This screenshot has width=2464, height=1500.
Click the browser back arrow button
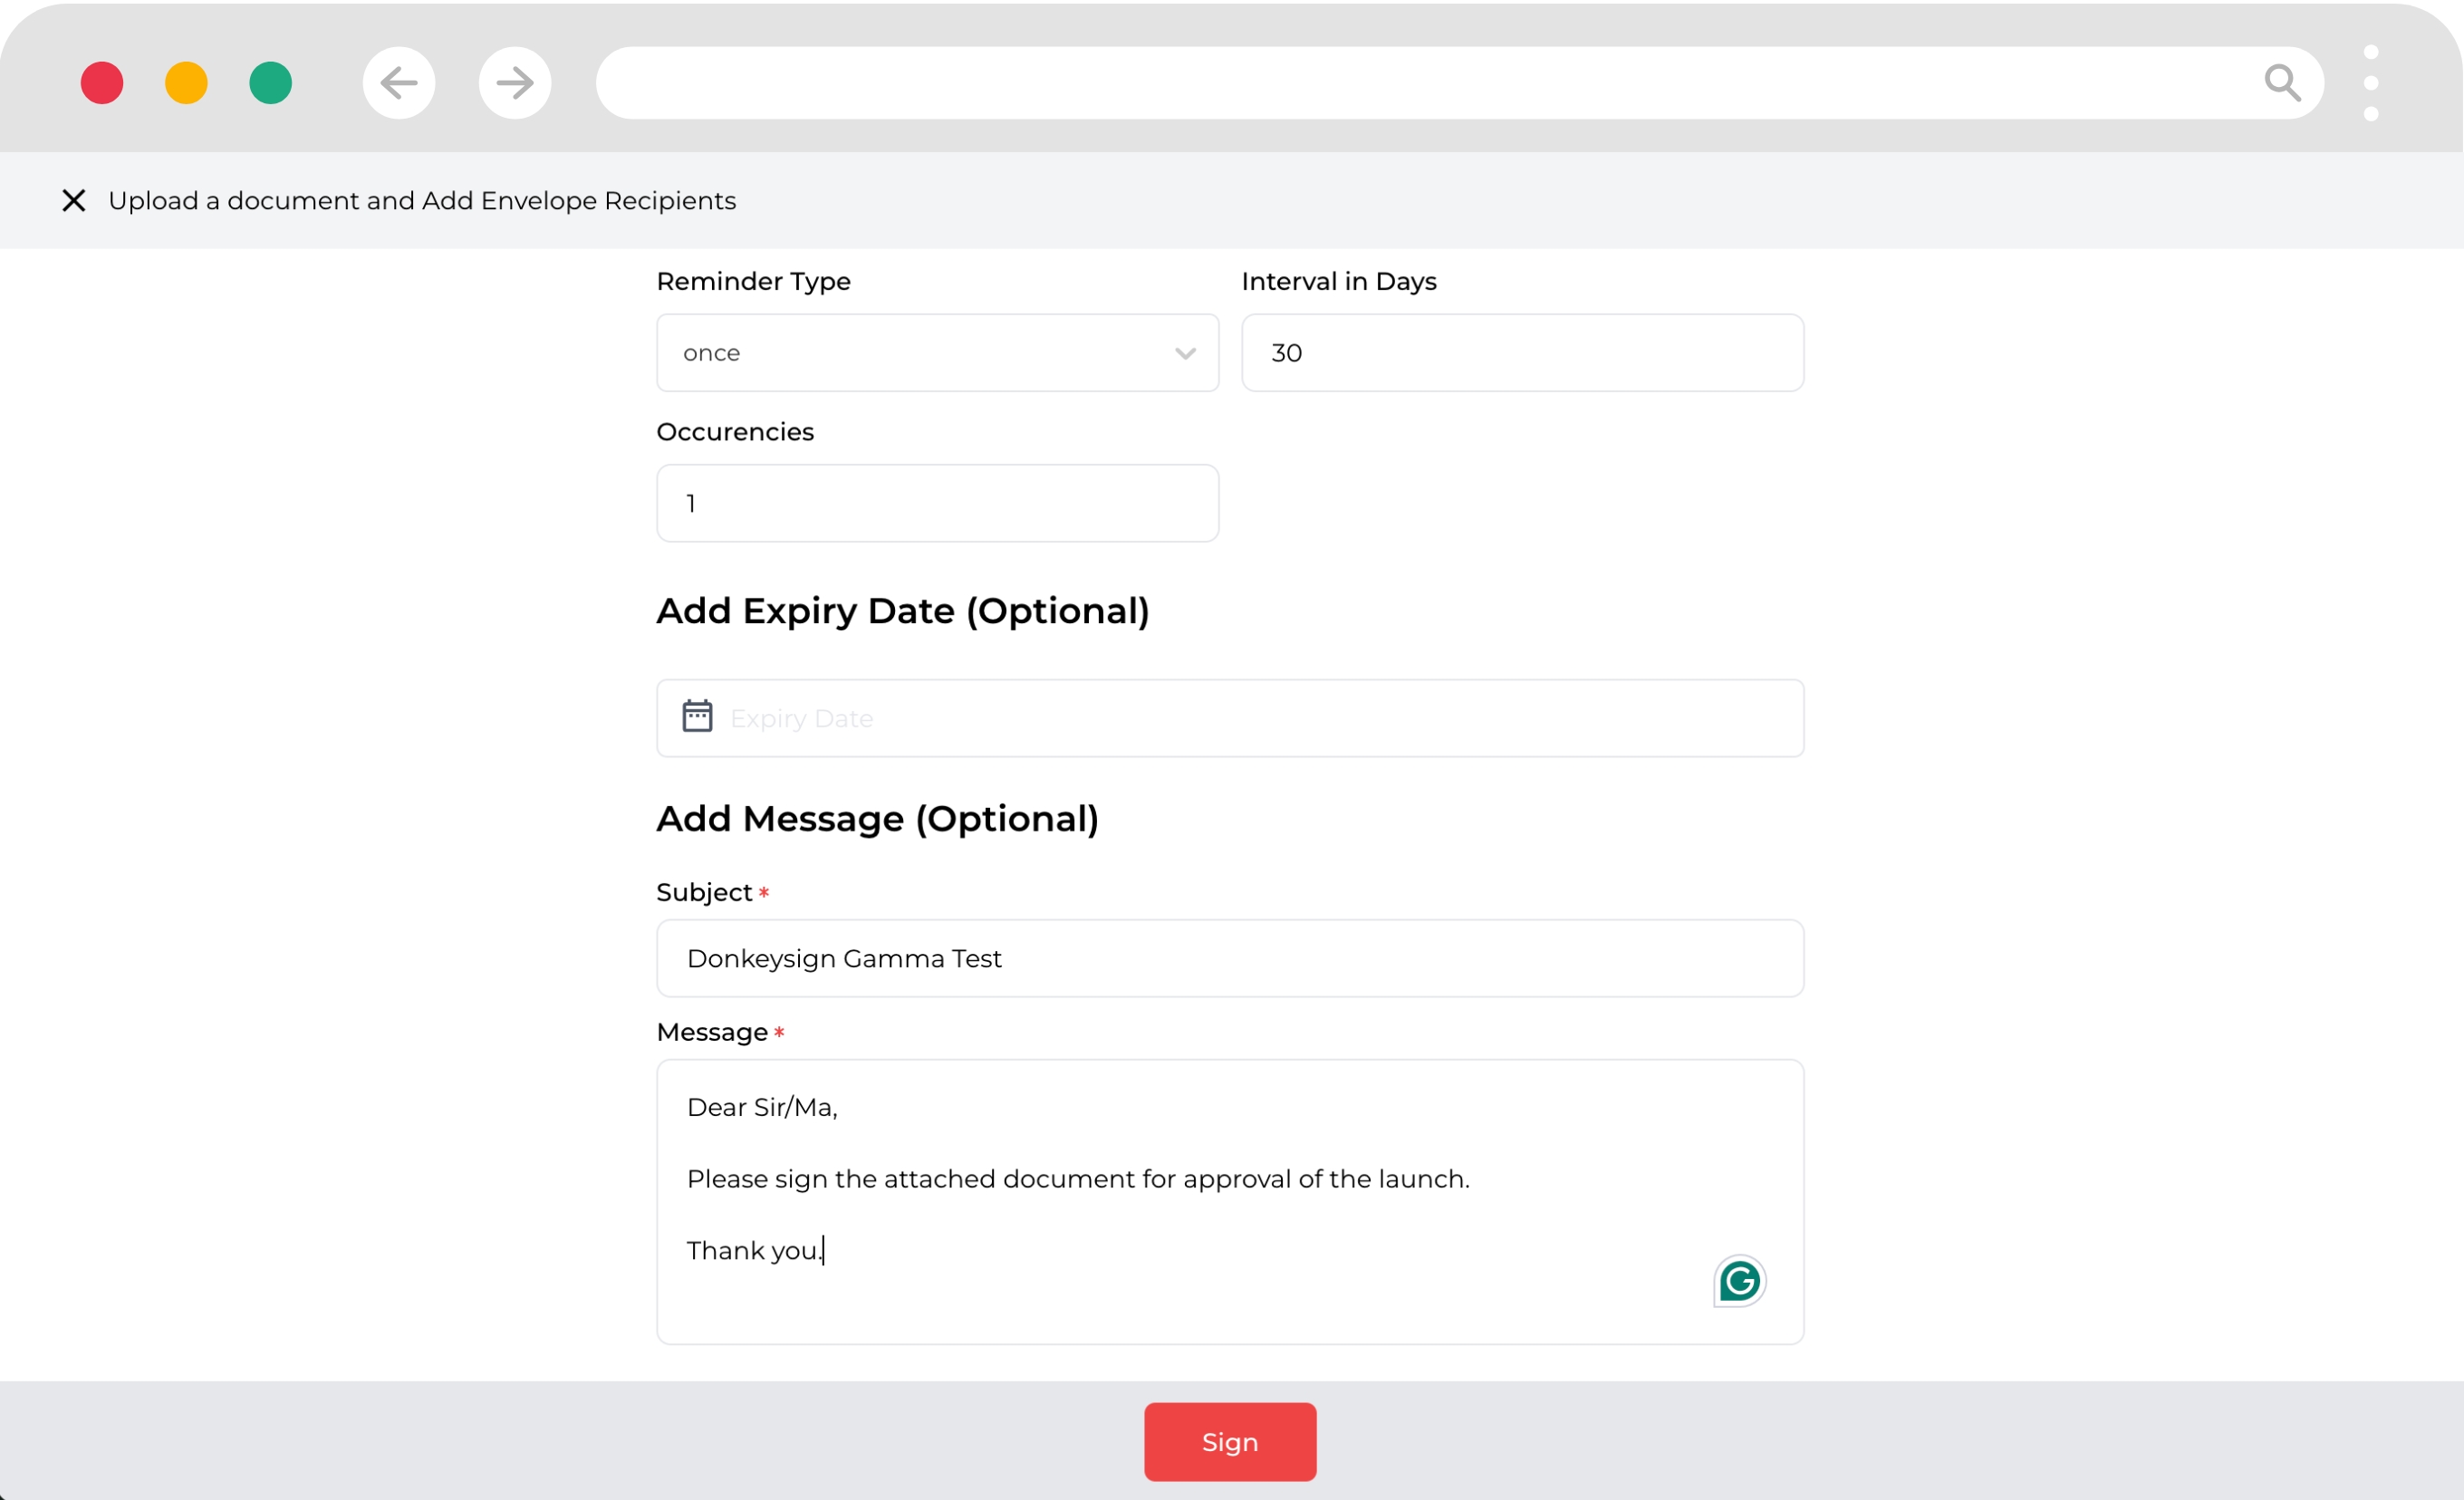tap(398, 83)
